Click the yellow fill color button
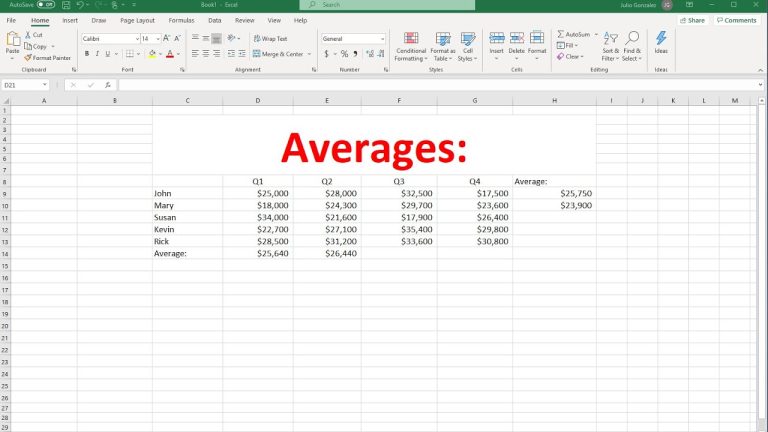This screenshot has width=768, height=432. (151, 54)
